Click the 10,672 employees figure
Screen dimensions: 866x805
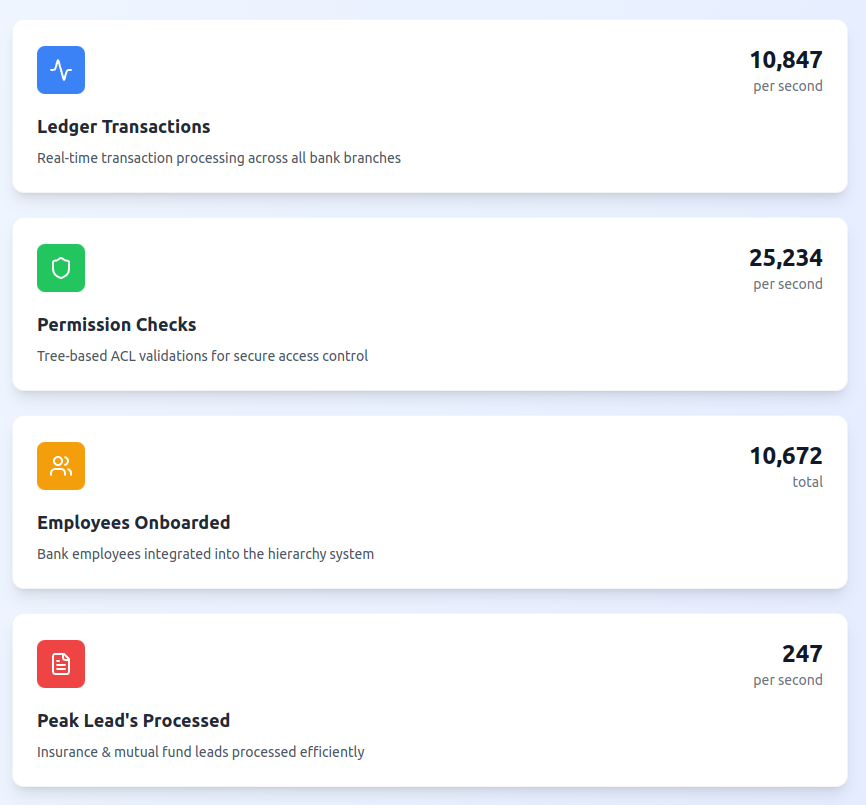click(786, 456)
